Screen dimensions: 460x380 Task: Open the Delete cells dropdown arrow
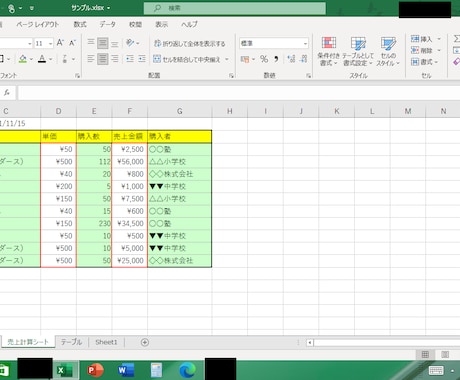439,50
